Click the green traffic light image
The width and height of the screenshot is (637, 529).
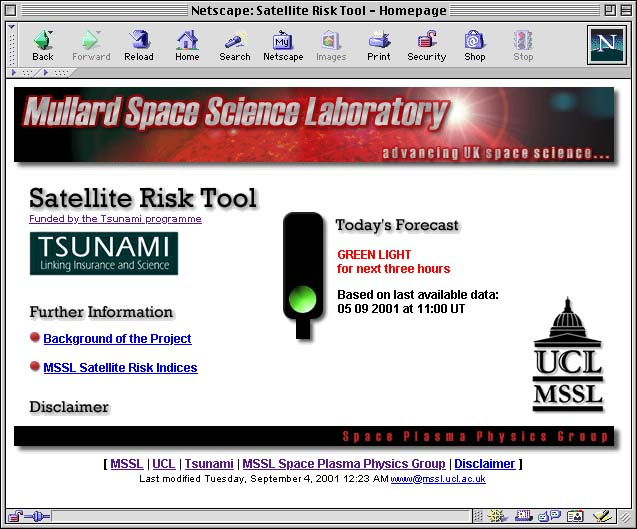click(303, 275)
